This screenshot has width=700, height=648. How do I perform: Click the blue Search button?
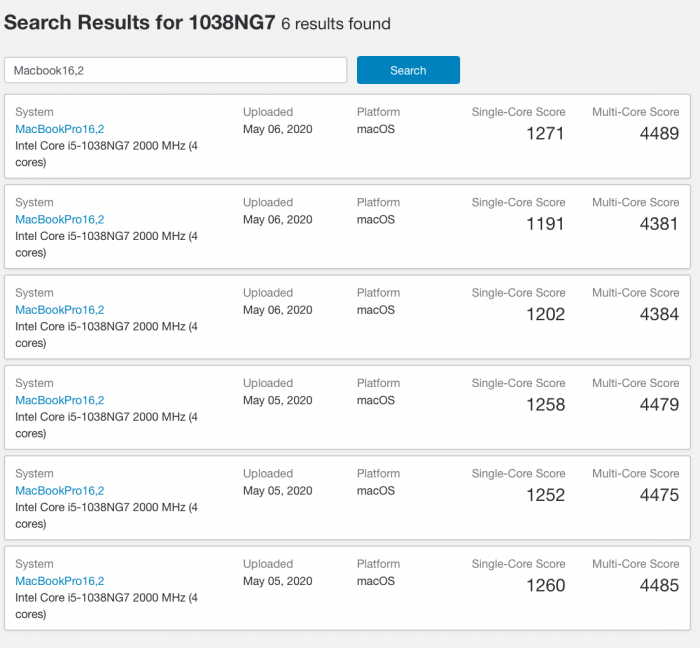pyautogui.click(x=408, y=70)
